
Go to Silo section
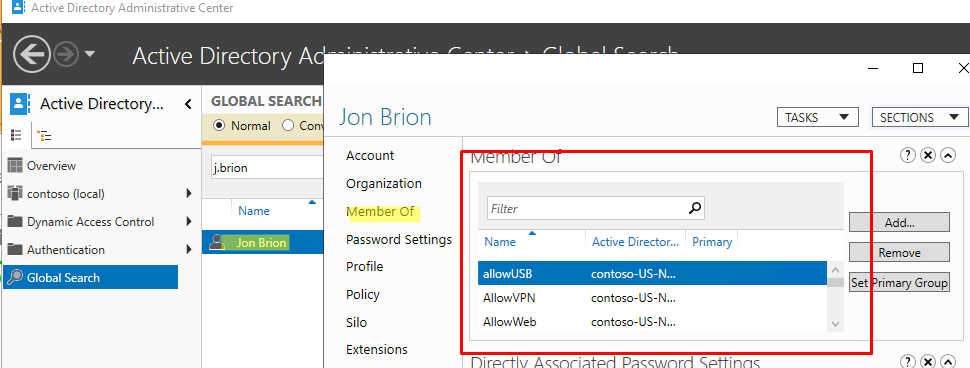pyautogui.click(x=356, y=322)
